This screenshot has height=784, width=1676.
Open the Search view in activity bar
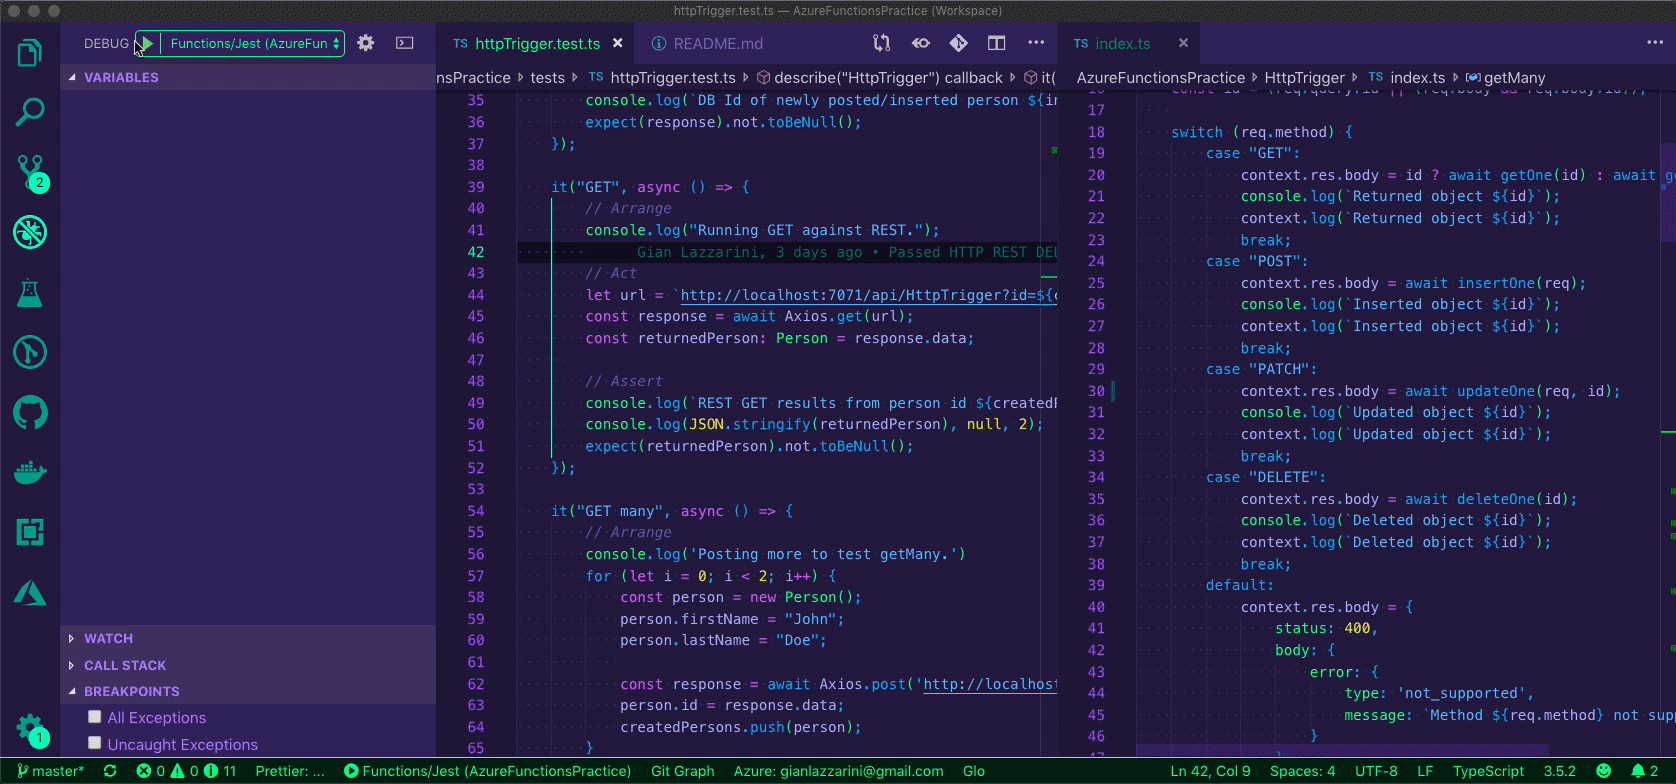[x=30, y=112]
